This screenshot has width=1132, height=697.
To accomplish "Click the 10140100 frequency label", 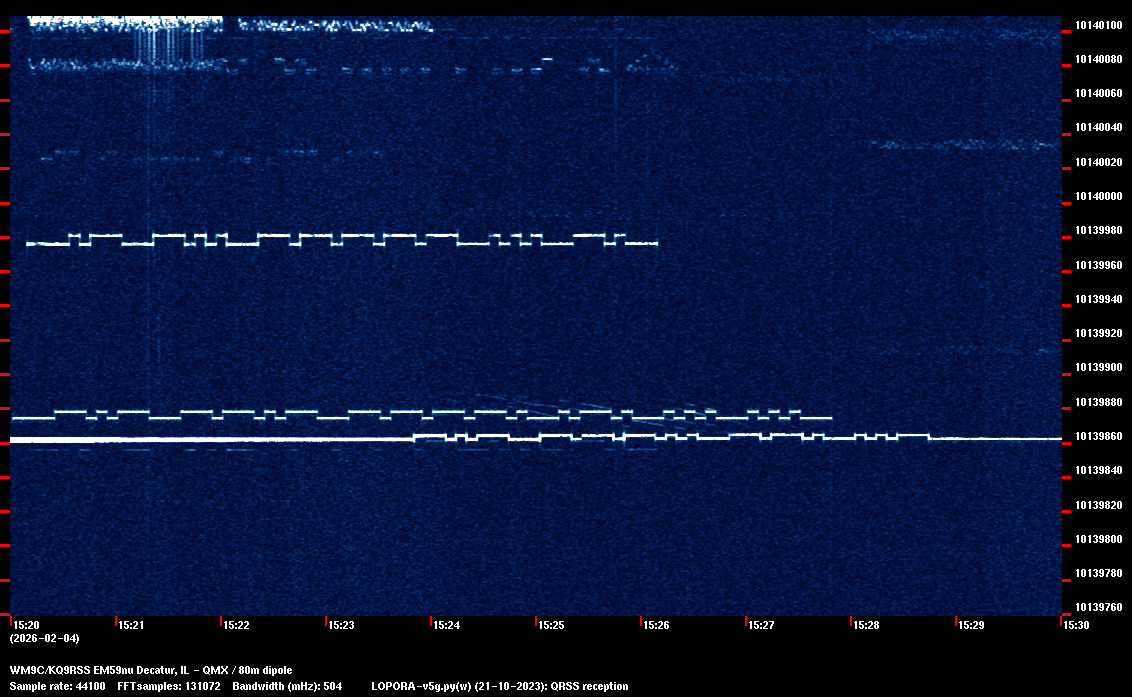I will tap(1097, 25).
